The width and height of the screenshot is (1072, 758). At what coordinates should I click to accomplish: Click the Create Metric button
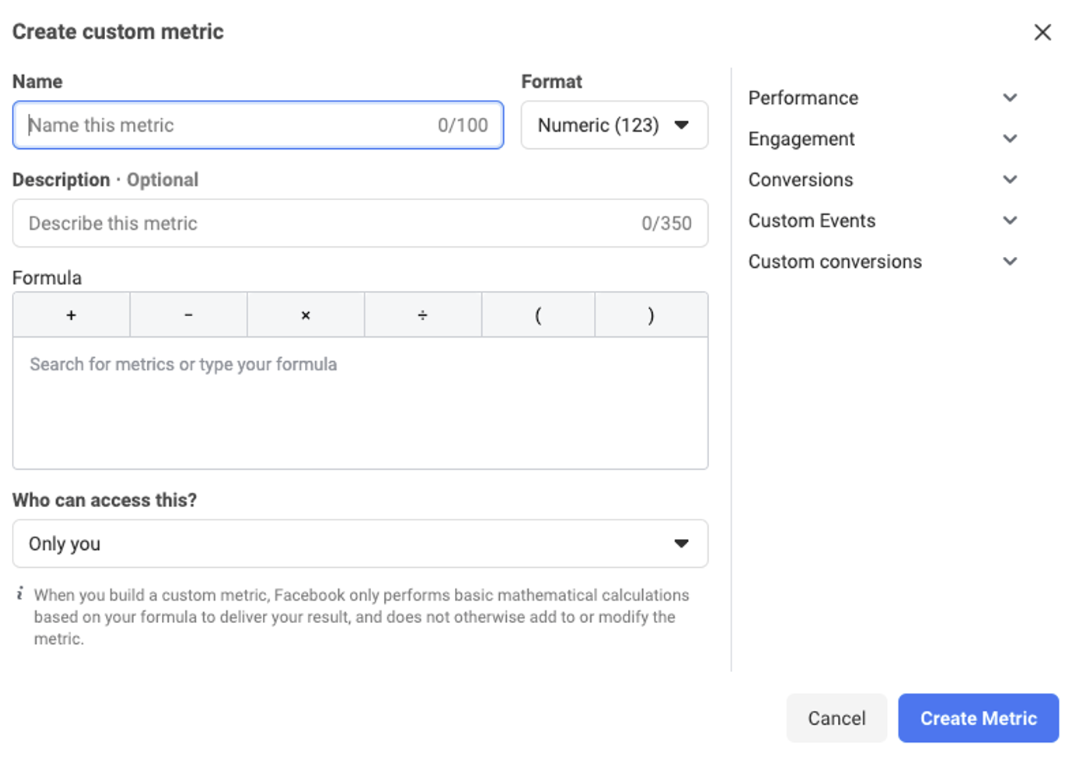tap(978, 718)
